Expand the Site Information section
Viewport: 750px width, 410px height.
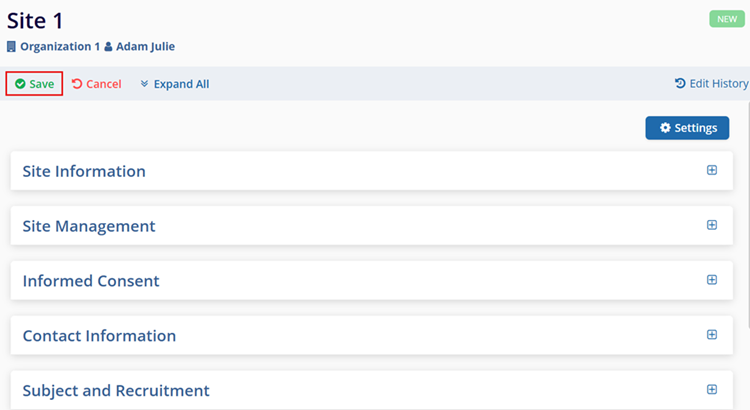712,170
